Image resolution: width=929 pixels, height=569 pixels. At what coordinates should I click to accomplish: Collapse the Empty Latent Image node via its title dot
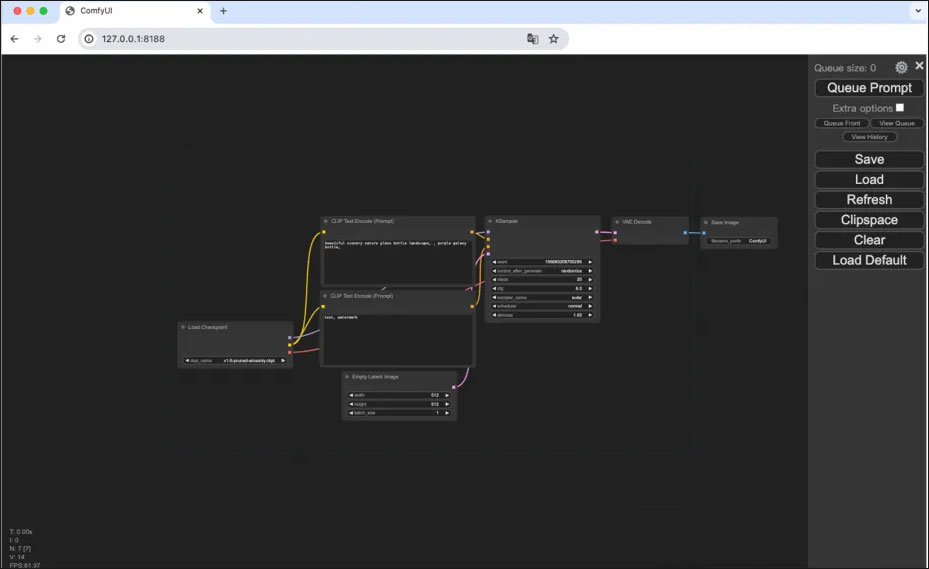[347, 377]
